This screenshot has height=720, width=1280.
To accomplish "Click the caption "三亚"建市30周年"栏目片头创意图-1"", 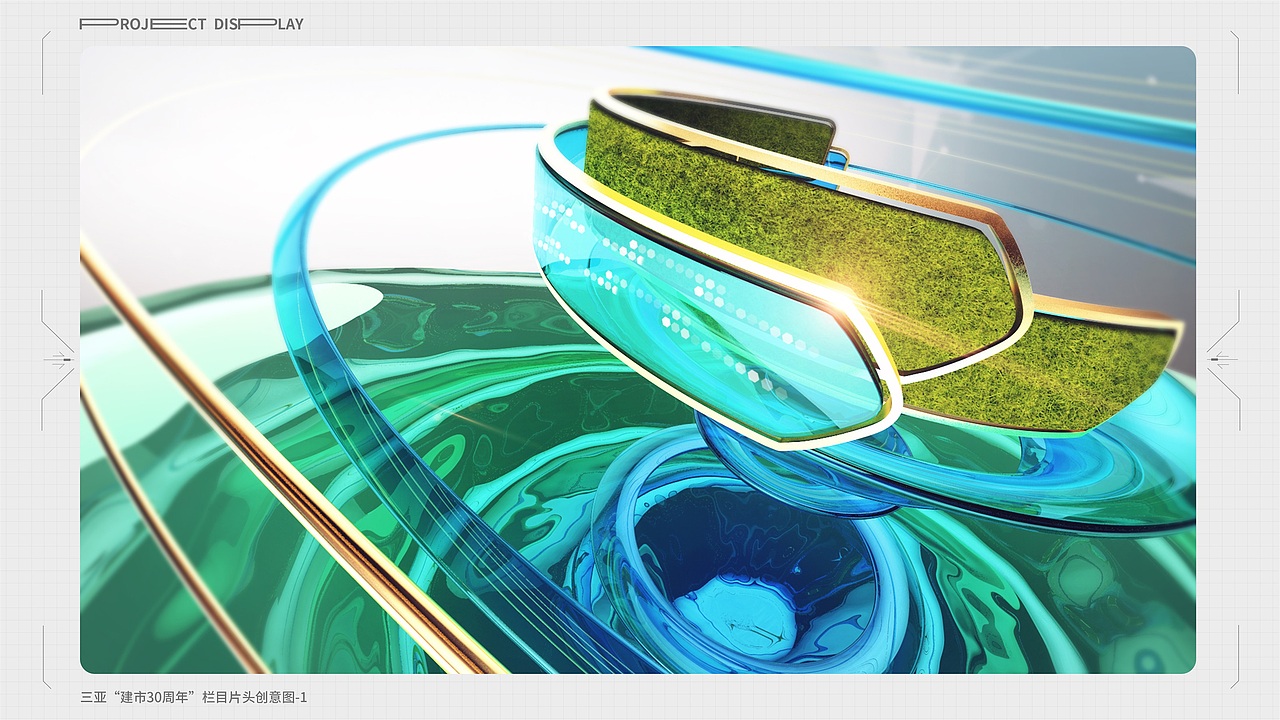I will 194,697.
